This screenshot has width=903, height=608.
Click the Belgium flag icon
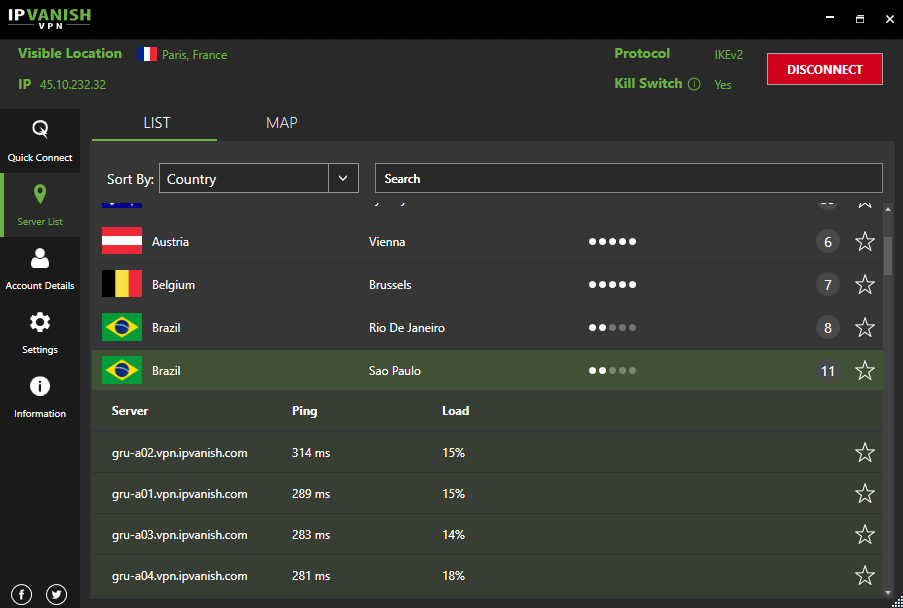coord(122,284)
